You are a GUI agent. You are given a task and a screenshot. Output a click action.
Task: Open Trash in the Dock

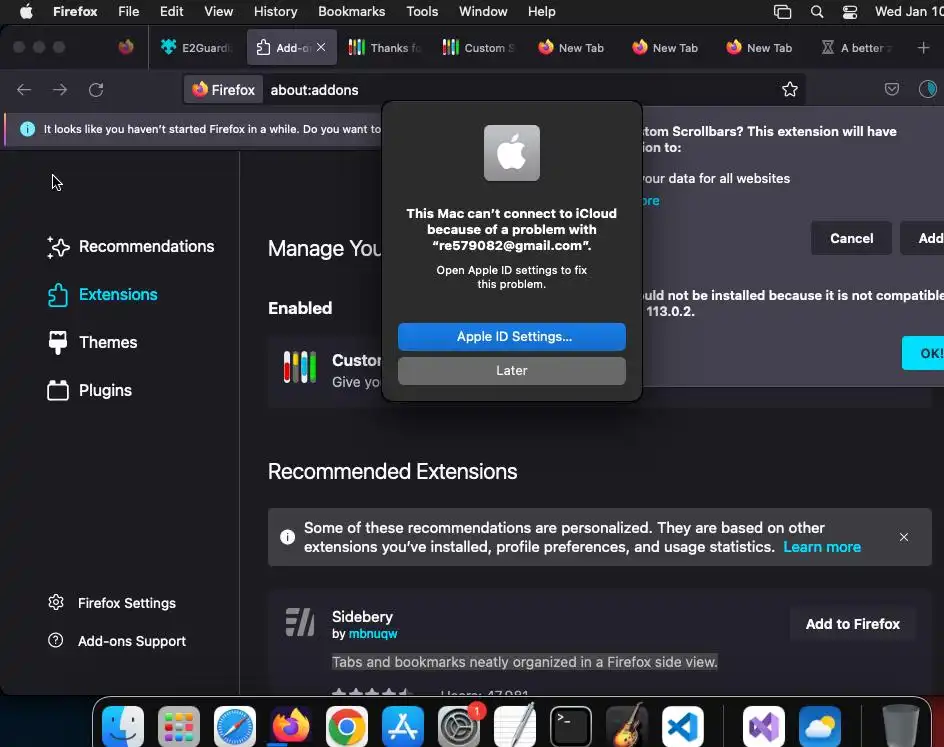click(x=901, y=726)
